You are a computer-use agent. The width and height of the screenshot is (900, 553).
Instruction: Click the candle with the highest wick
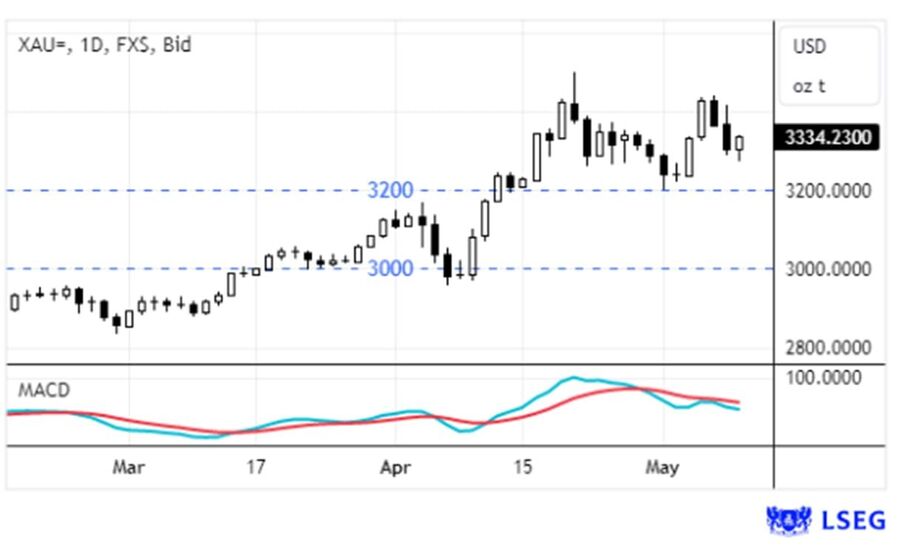tap(574, 108)
